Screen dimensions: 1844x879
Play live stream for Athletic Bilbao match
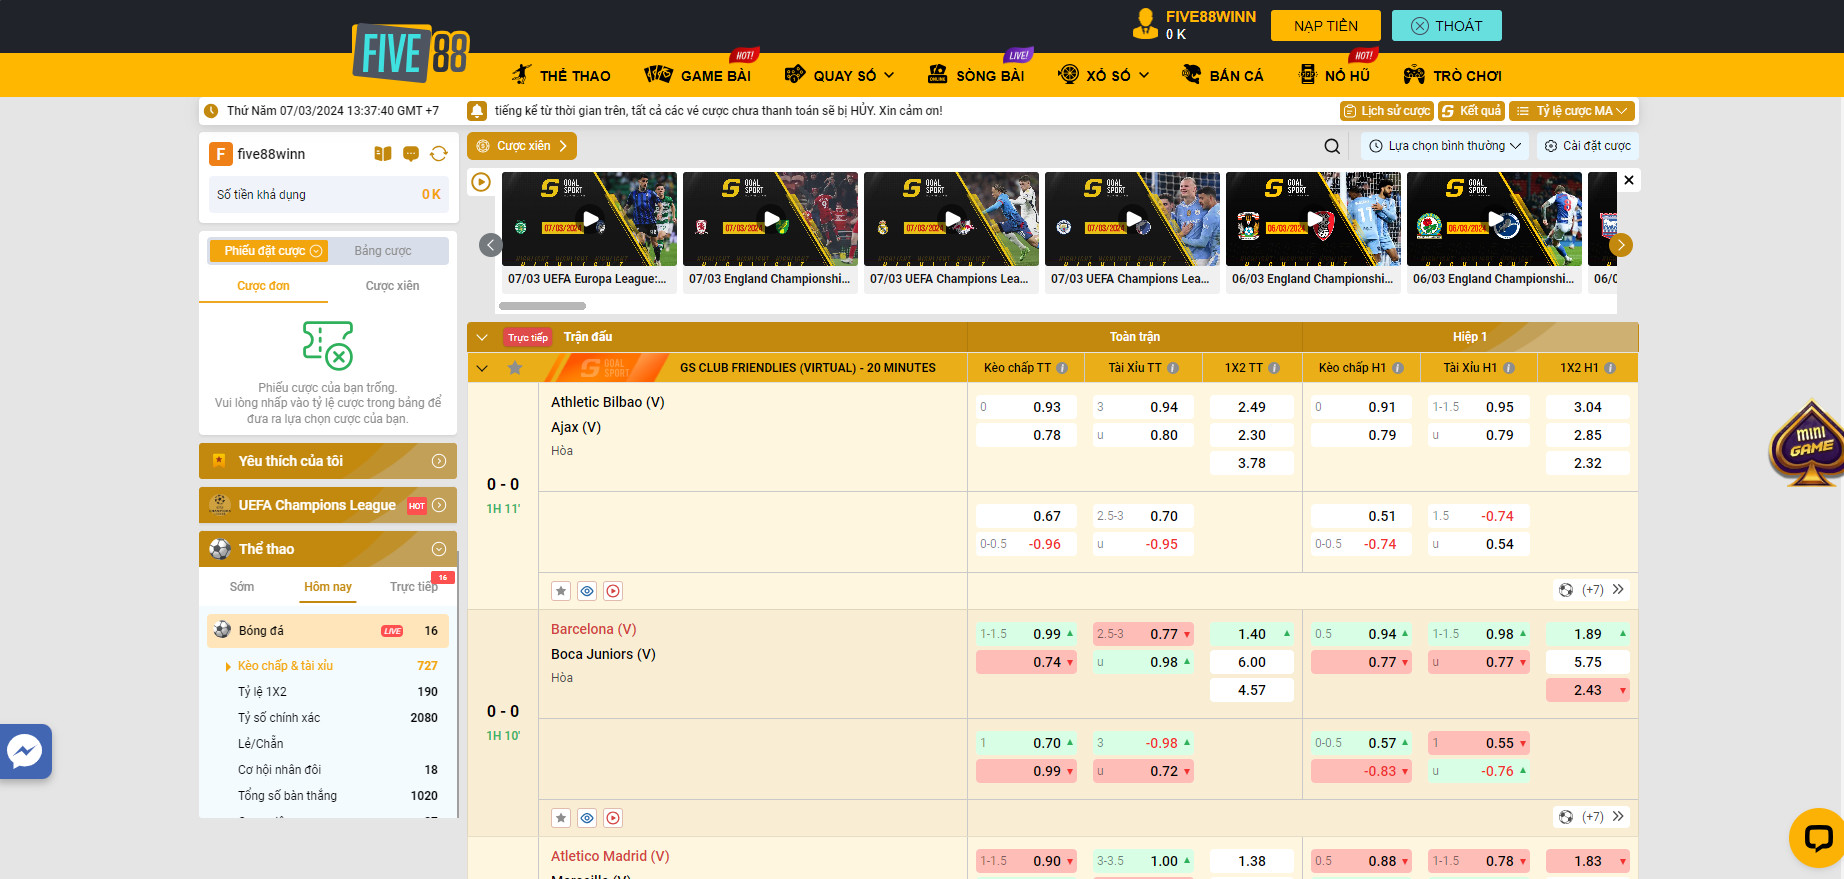point(613,591)
